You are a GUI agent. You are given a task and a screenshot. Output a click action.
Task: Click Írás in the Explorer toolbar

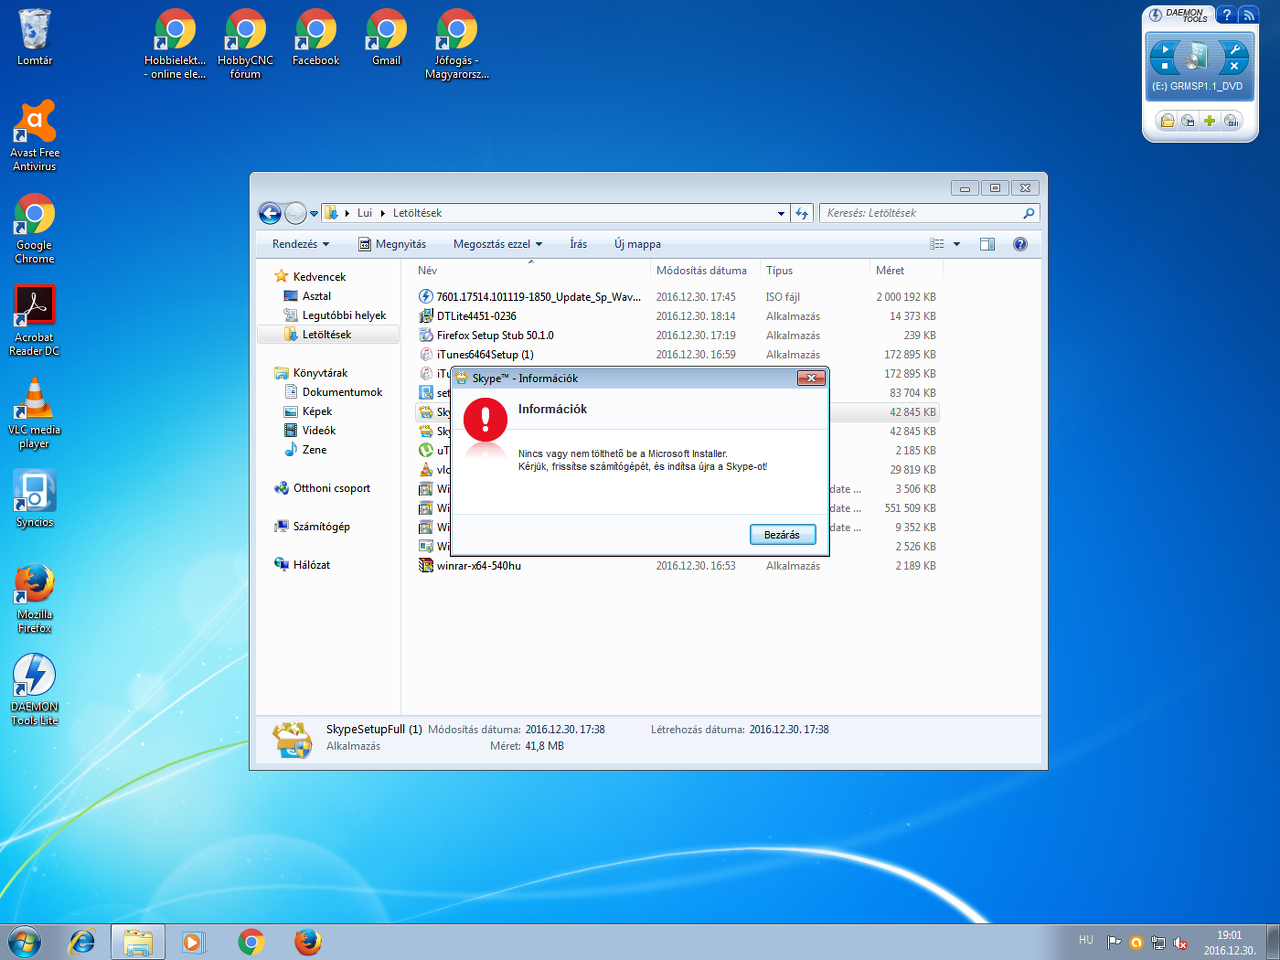[x=579, y=244]
